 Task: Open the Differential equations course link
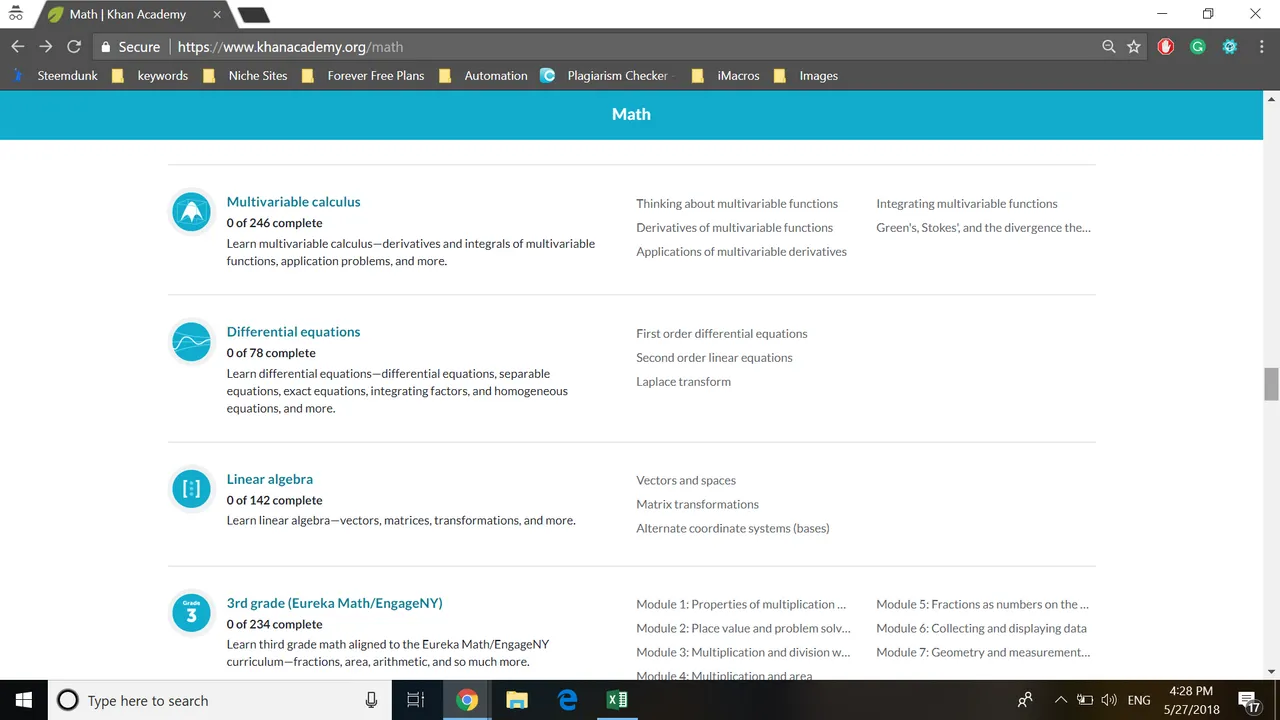pyautogui.click(x=293, y=332)
